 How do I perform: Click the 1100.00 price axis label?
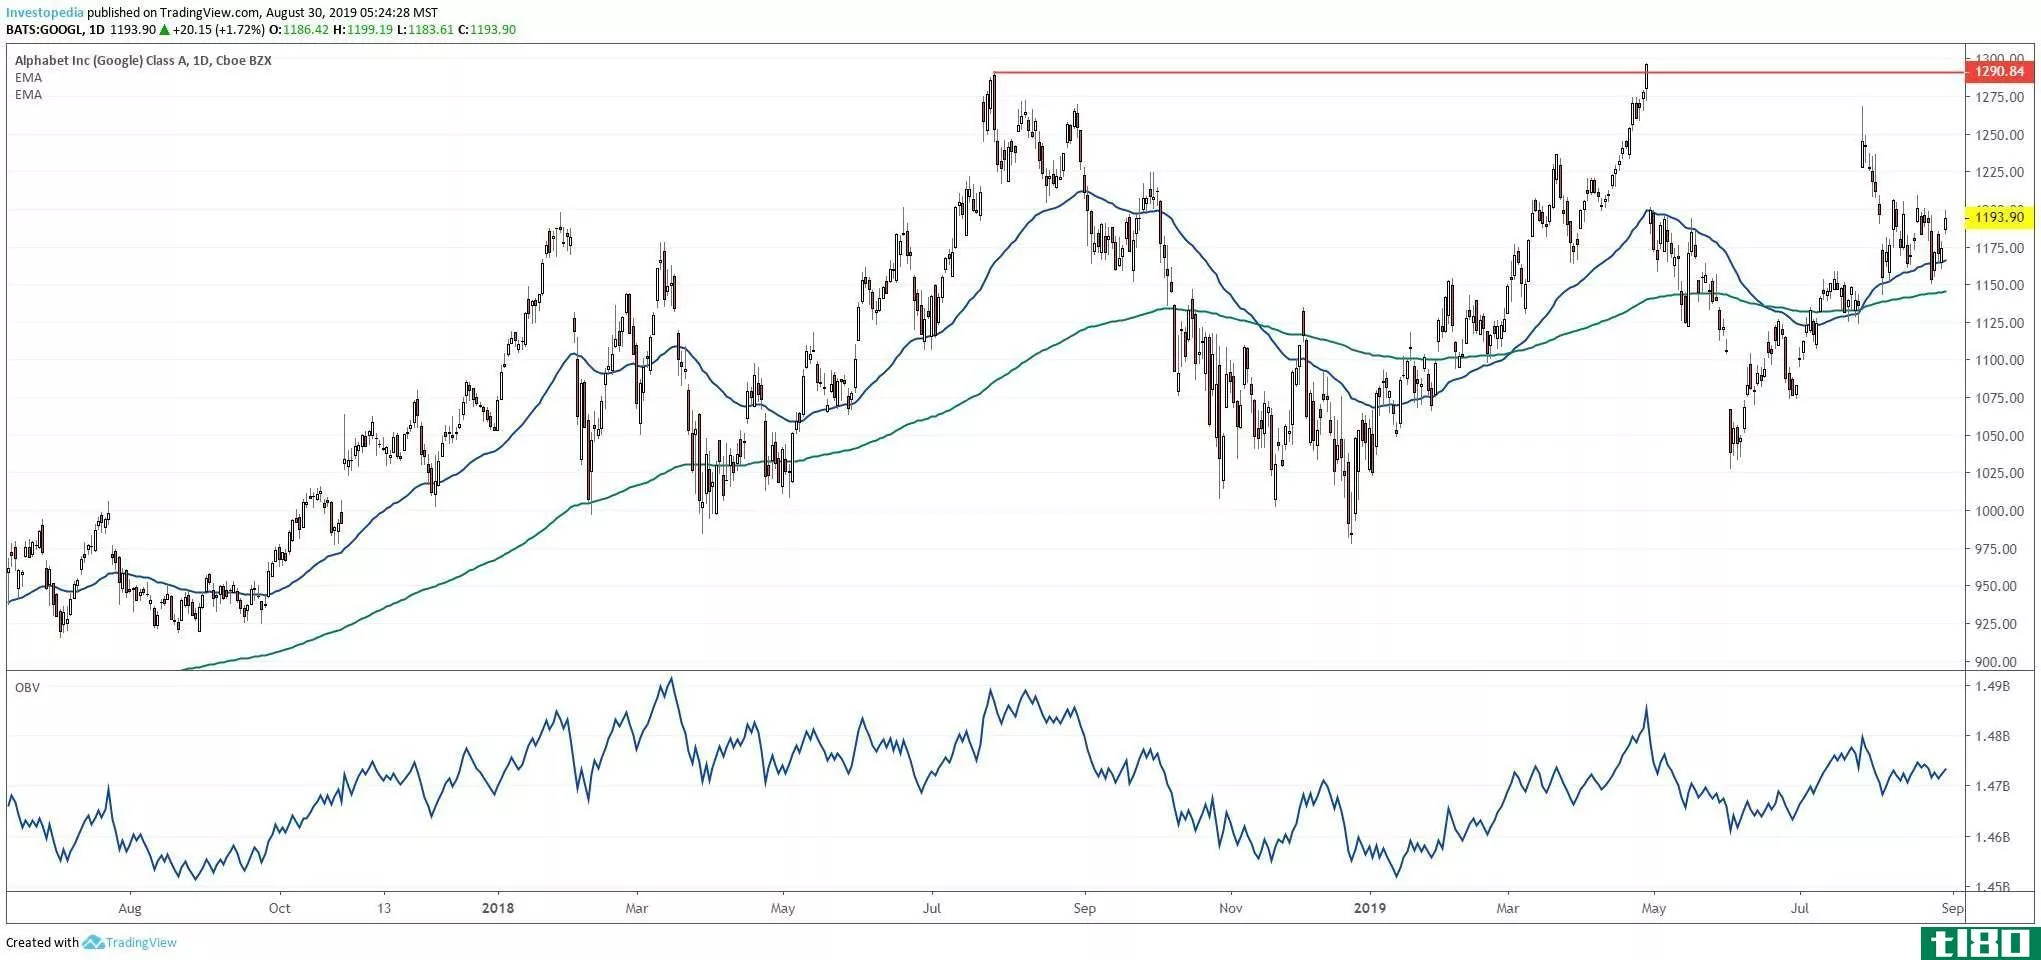[2000, 360]
